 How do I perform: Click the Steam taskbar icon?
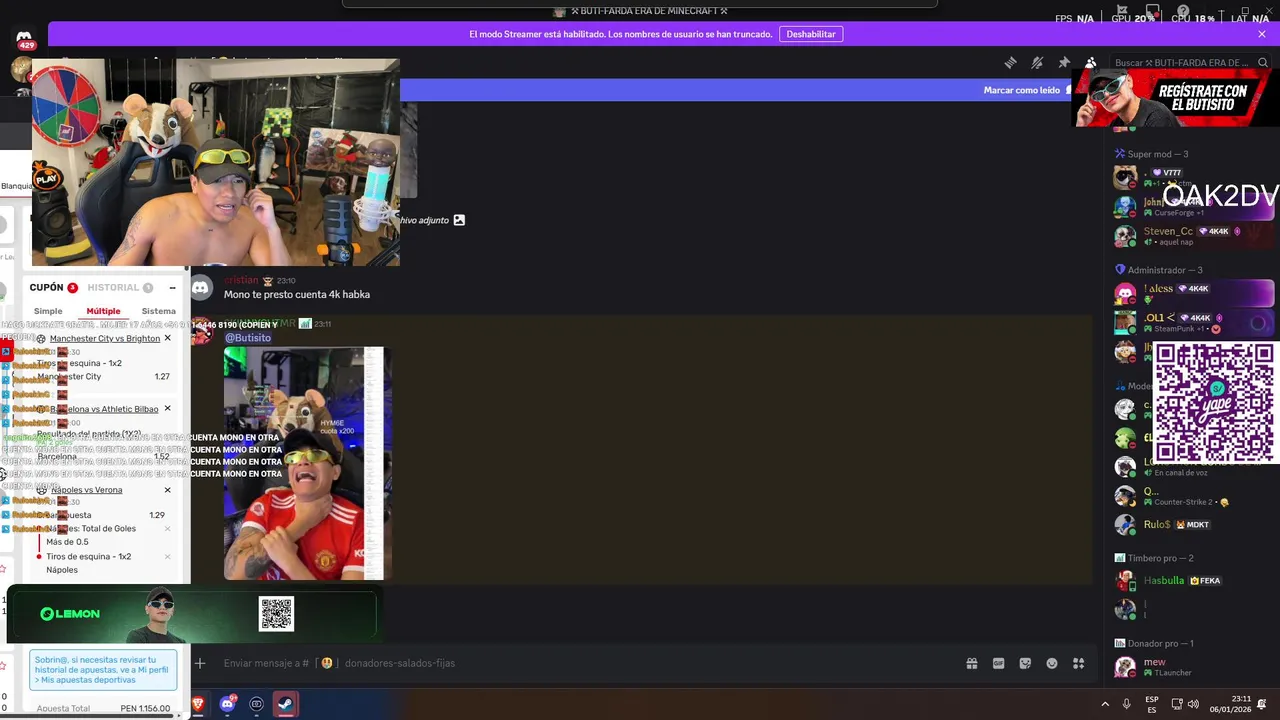(286, 704)
